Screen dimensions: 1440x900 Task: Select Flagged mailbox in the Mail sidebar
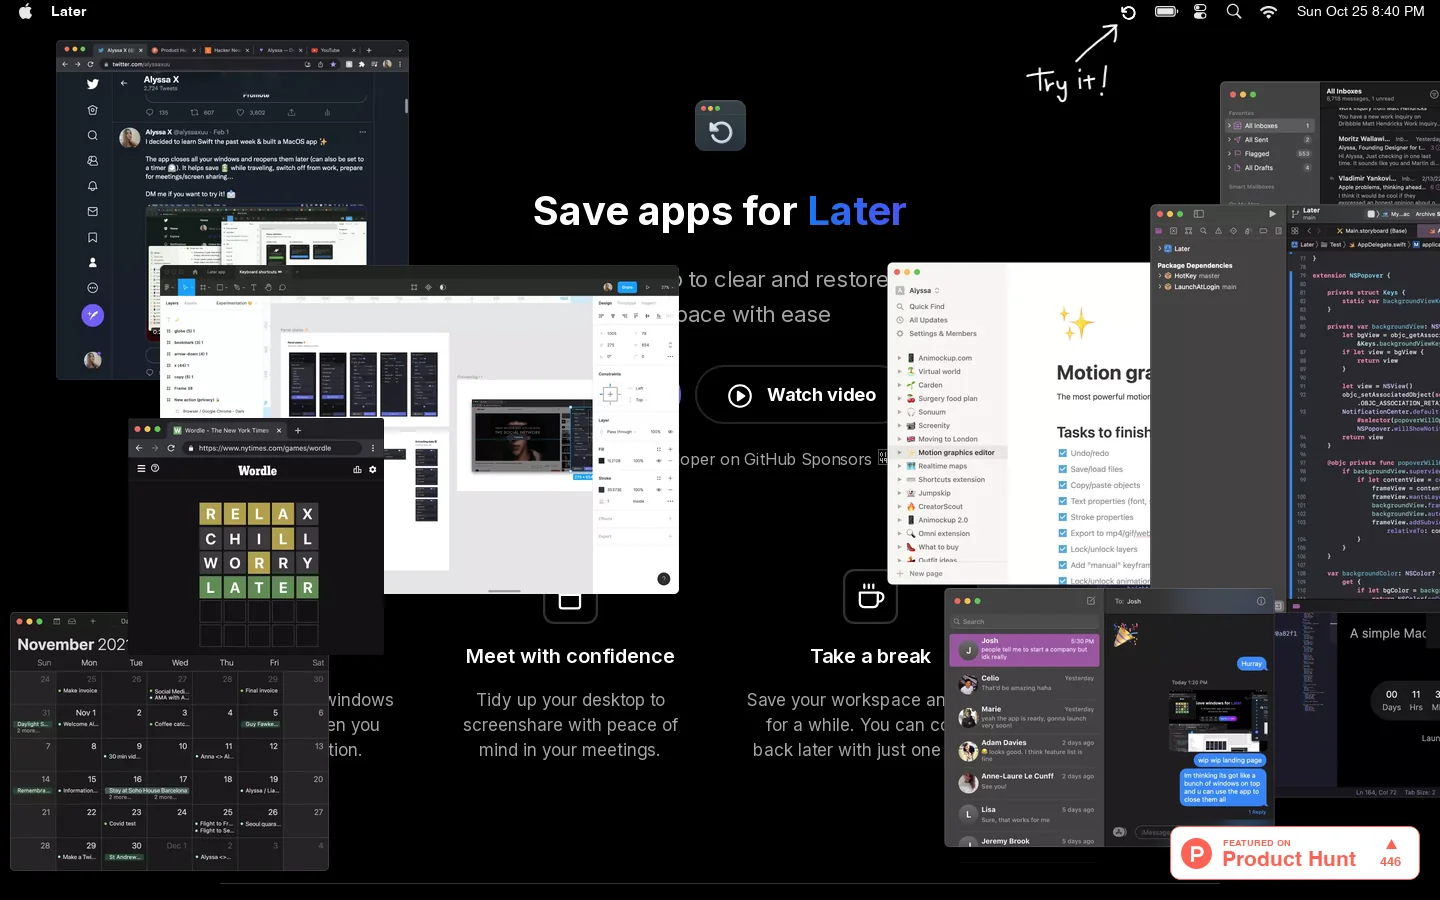(1270, 154)
